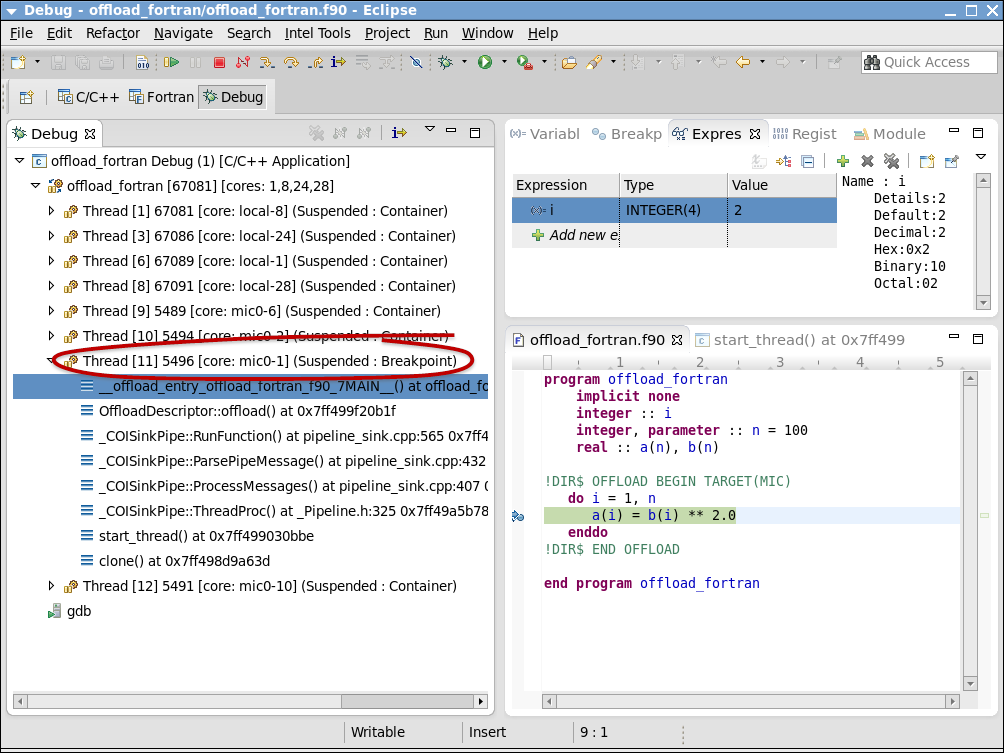The width and height of the screenshot is (1004, 753).
Task: Expand Thread [1] 67081 node
Action: click(52, 211)
